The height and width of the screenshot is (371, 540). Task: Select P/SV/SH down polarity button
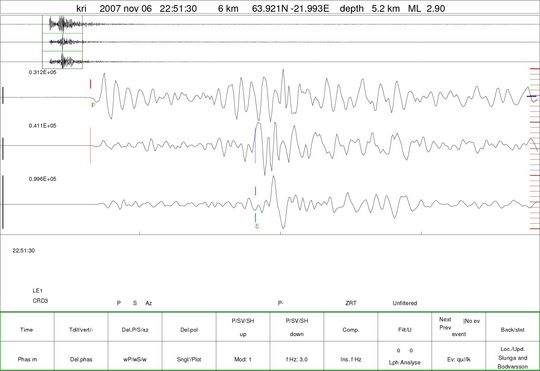click(x=297, y=327)
